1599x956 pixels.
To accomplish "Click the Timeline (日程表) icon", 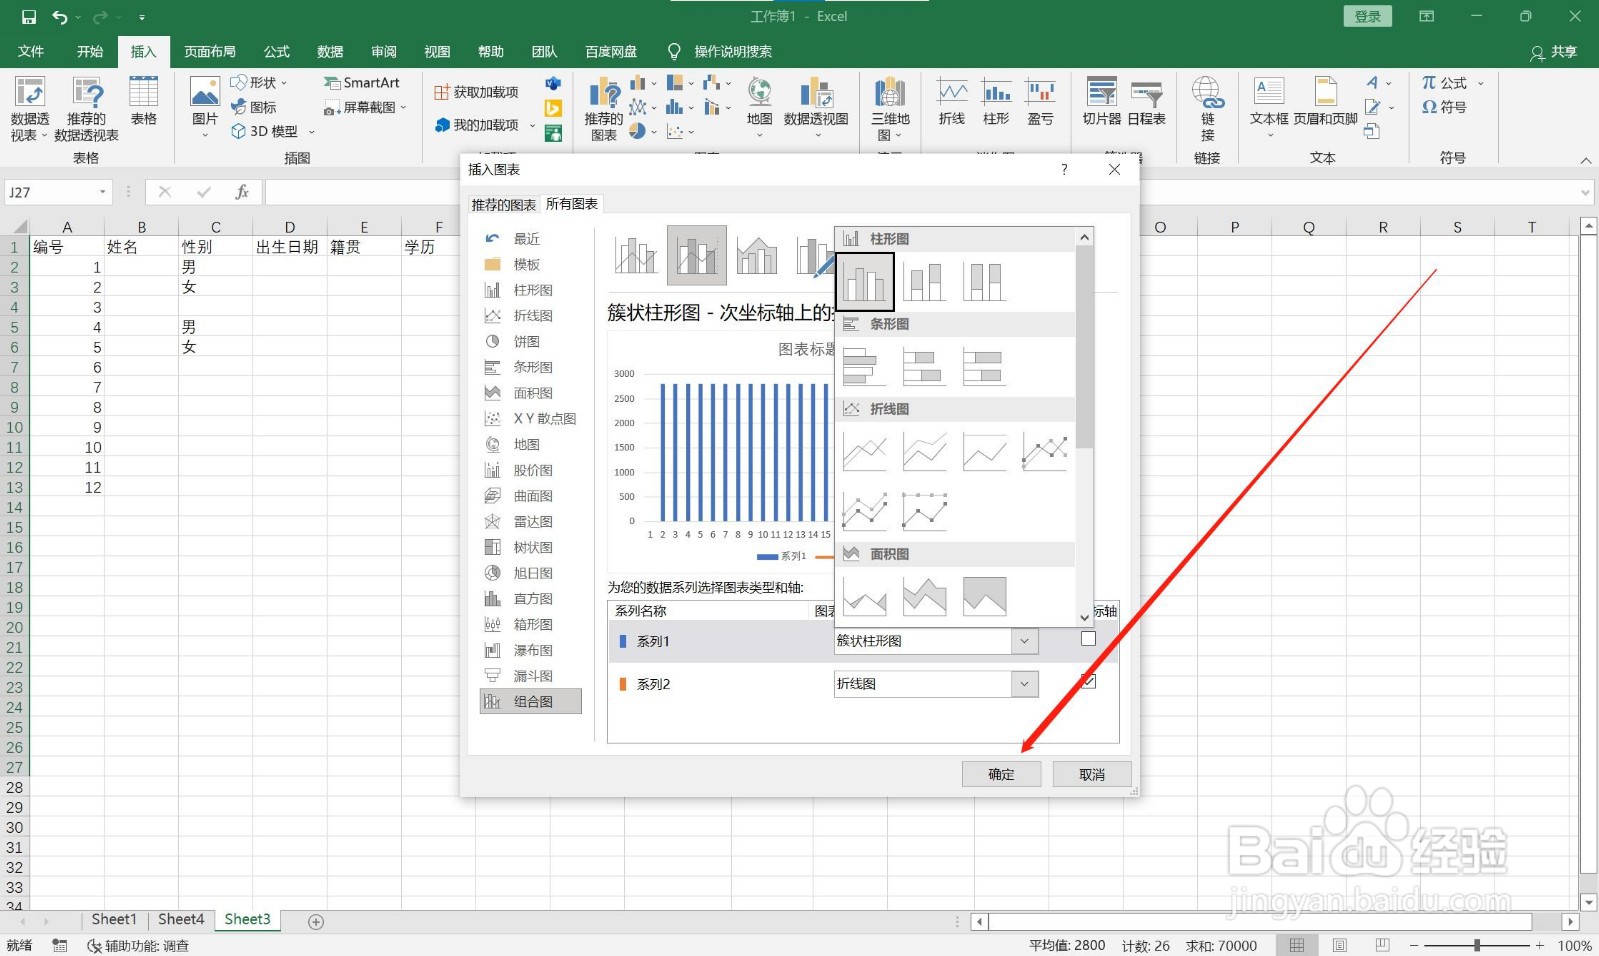I will click(1147, 101).
